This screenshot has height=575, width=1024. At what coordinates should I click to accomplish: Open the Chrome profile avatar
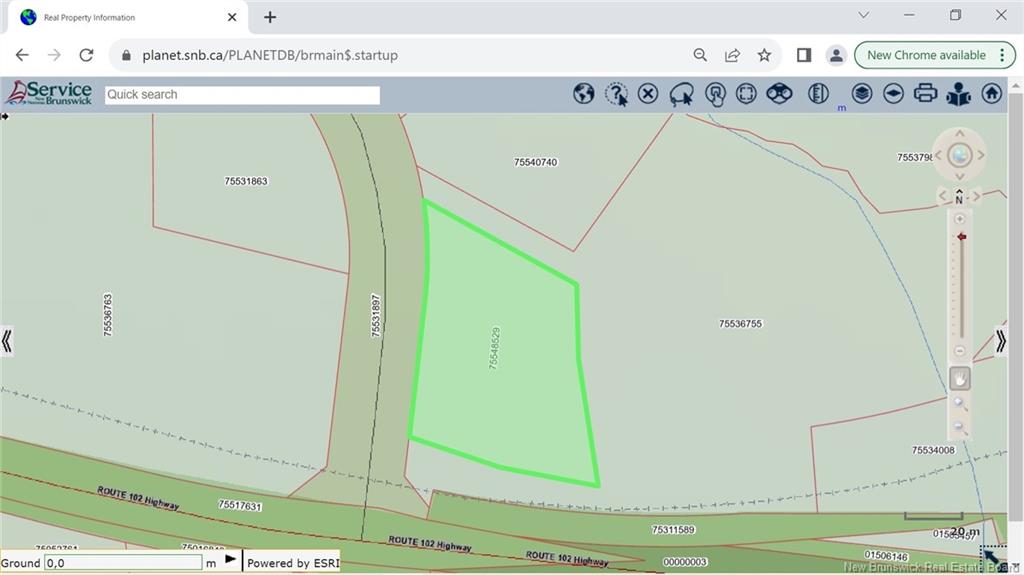tap(836, 55)
